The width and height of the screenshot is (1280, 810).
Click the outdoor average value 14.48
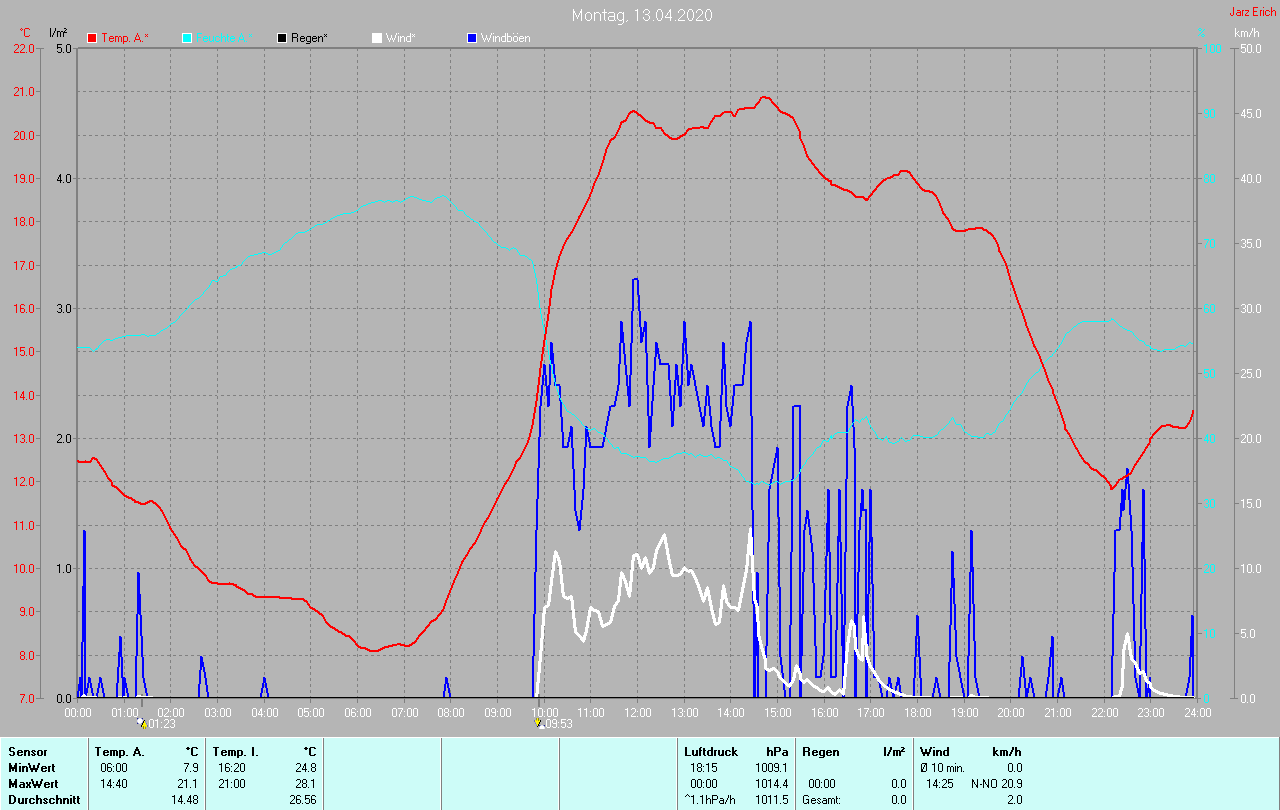click(184, 800)
